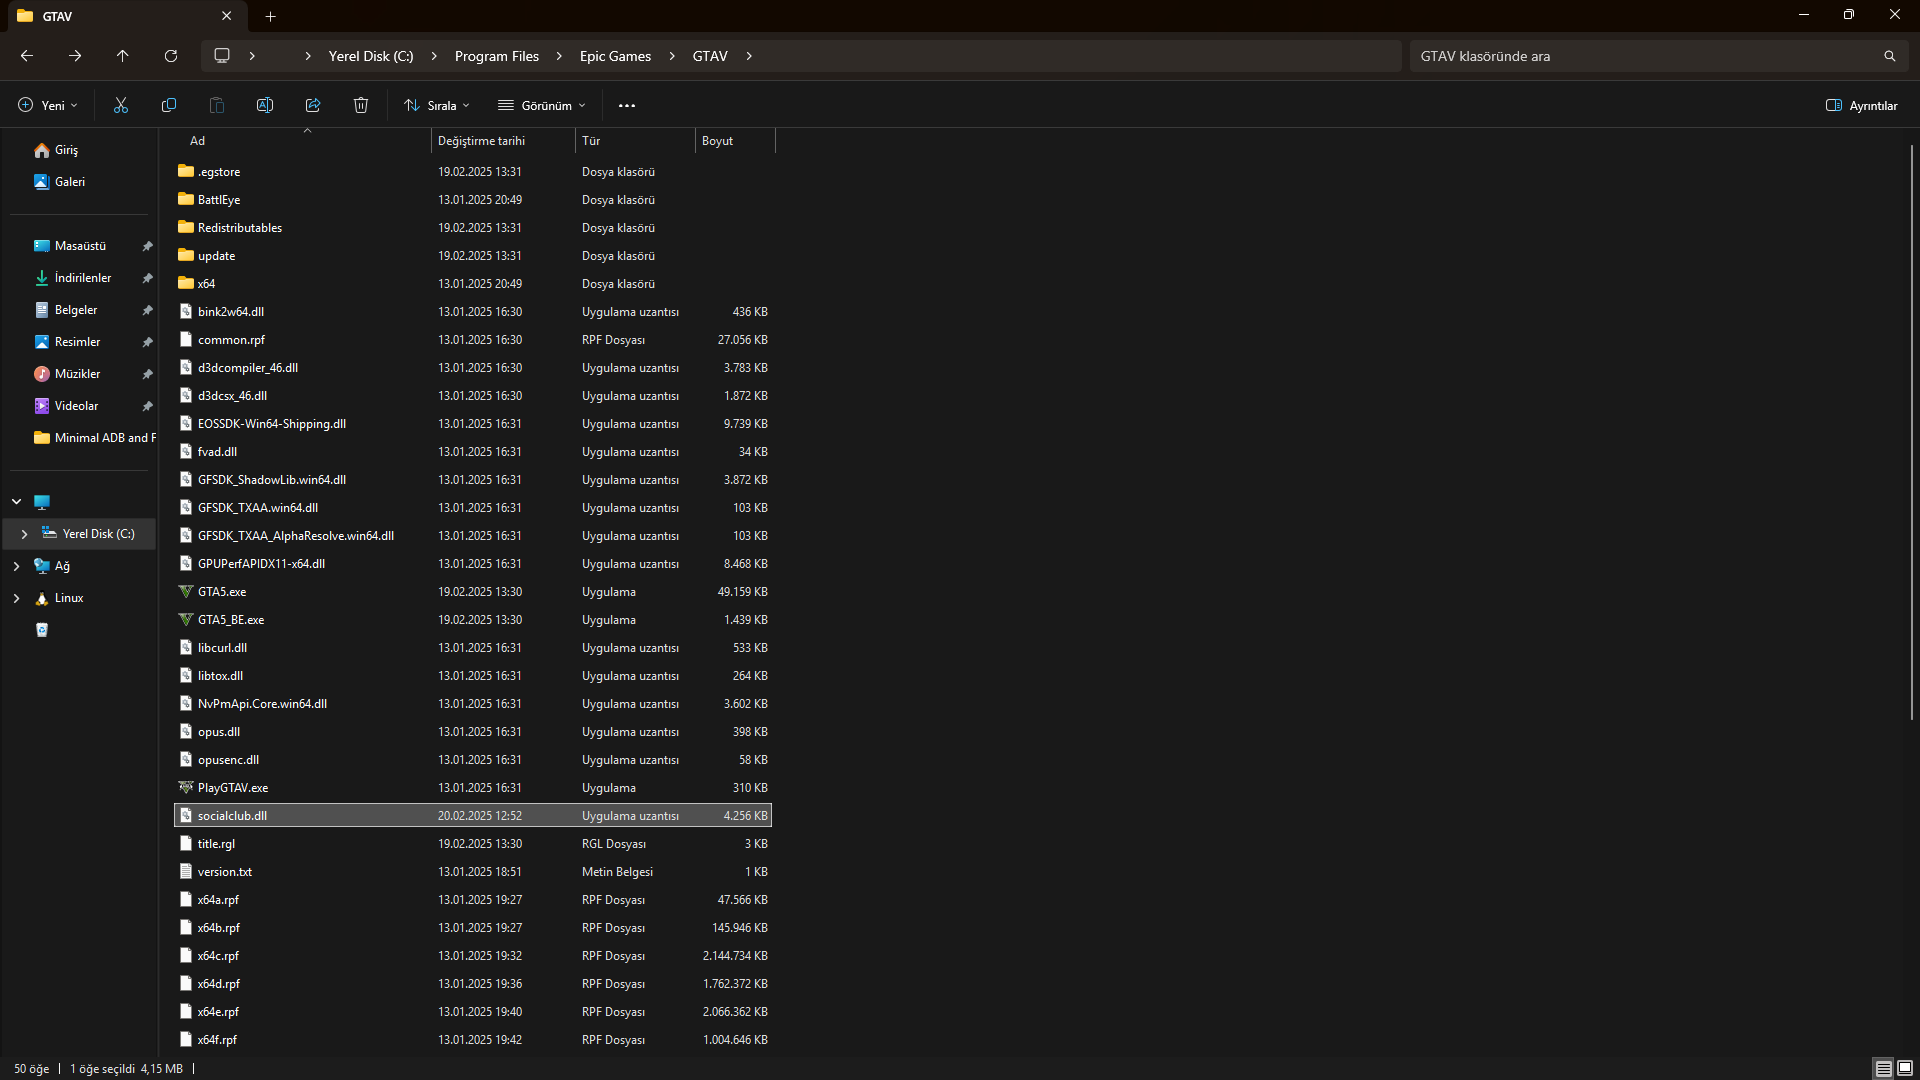Image resolution: width=1920 pixels, height=1080 pixels.
Task: Click the Share icon in toolbar
Action: pos(313,105)
